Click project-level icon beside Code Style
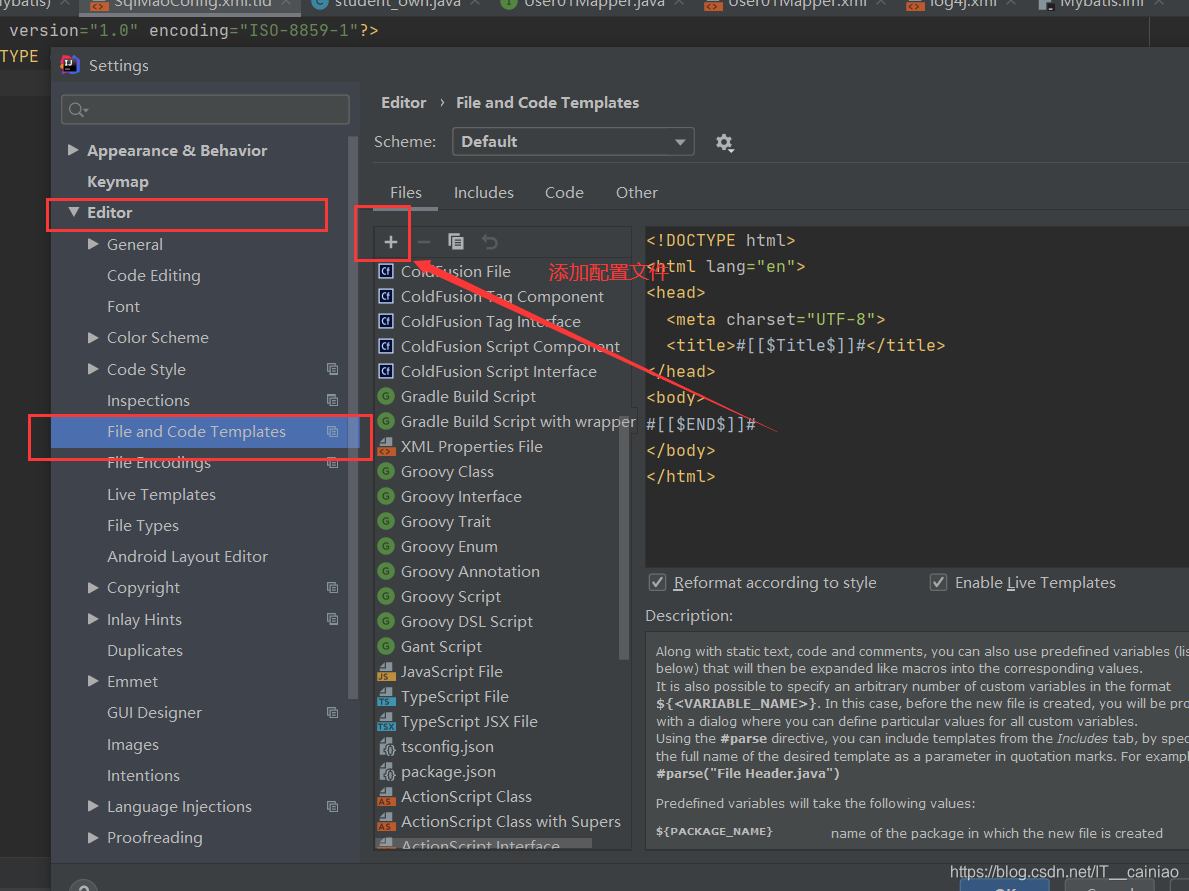 pyautogui.click(x=332, y=369)
